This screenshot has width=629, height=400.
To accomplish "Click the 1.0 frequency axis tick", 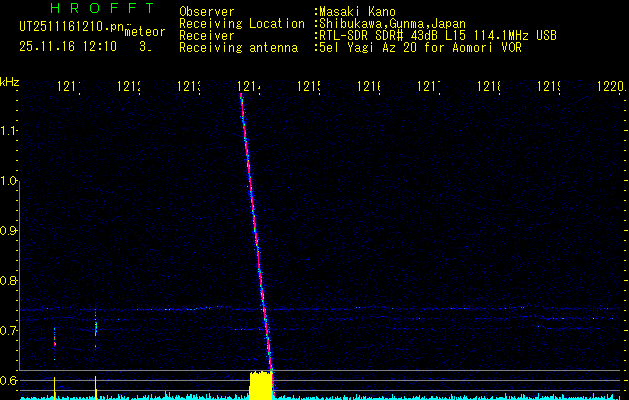I will pos(10,181).
